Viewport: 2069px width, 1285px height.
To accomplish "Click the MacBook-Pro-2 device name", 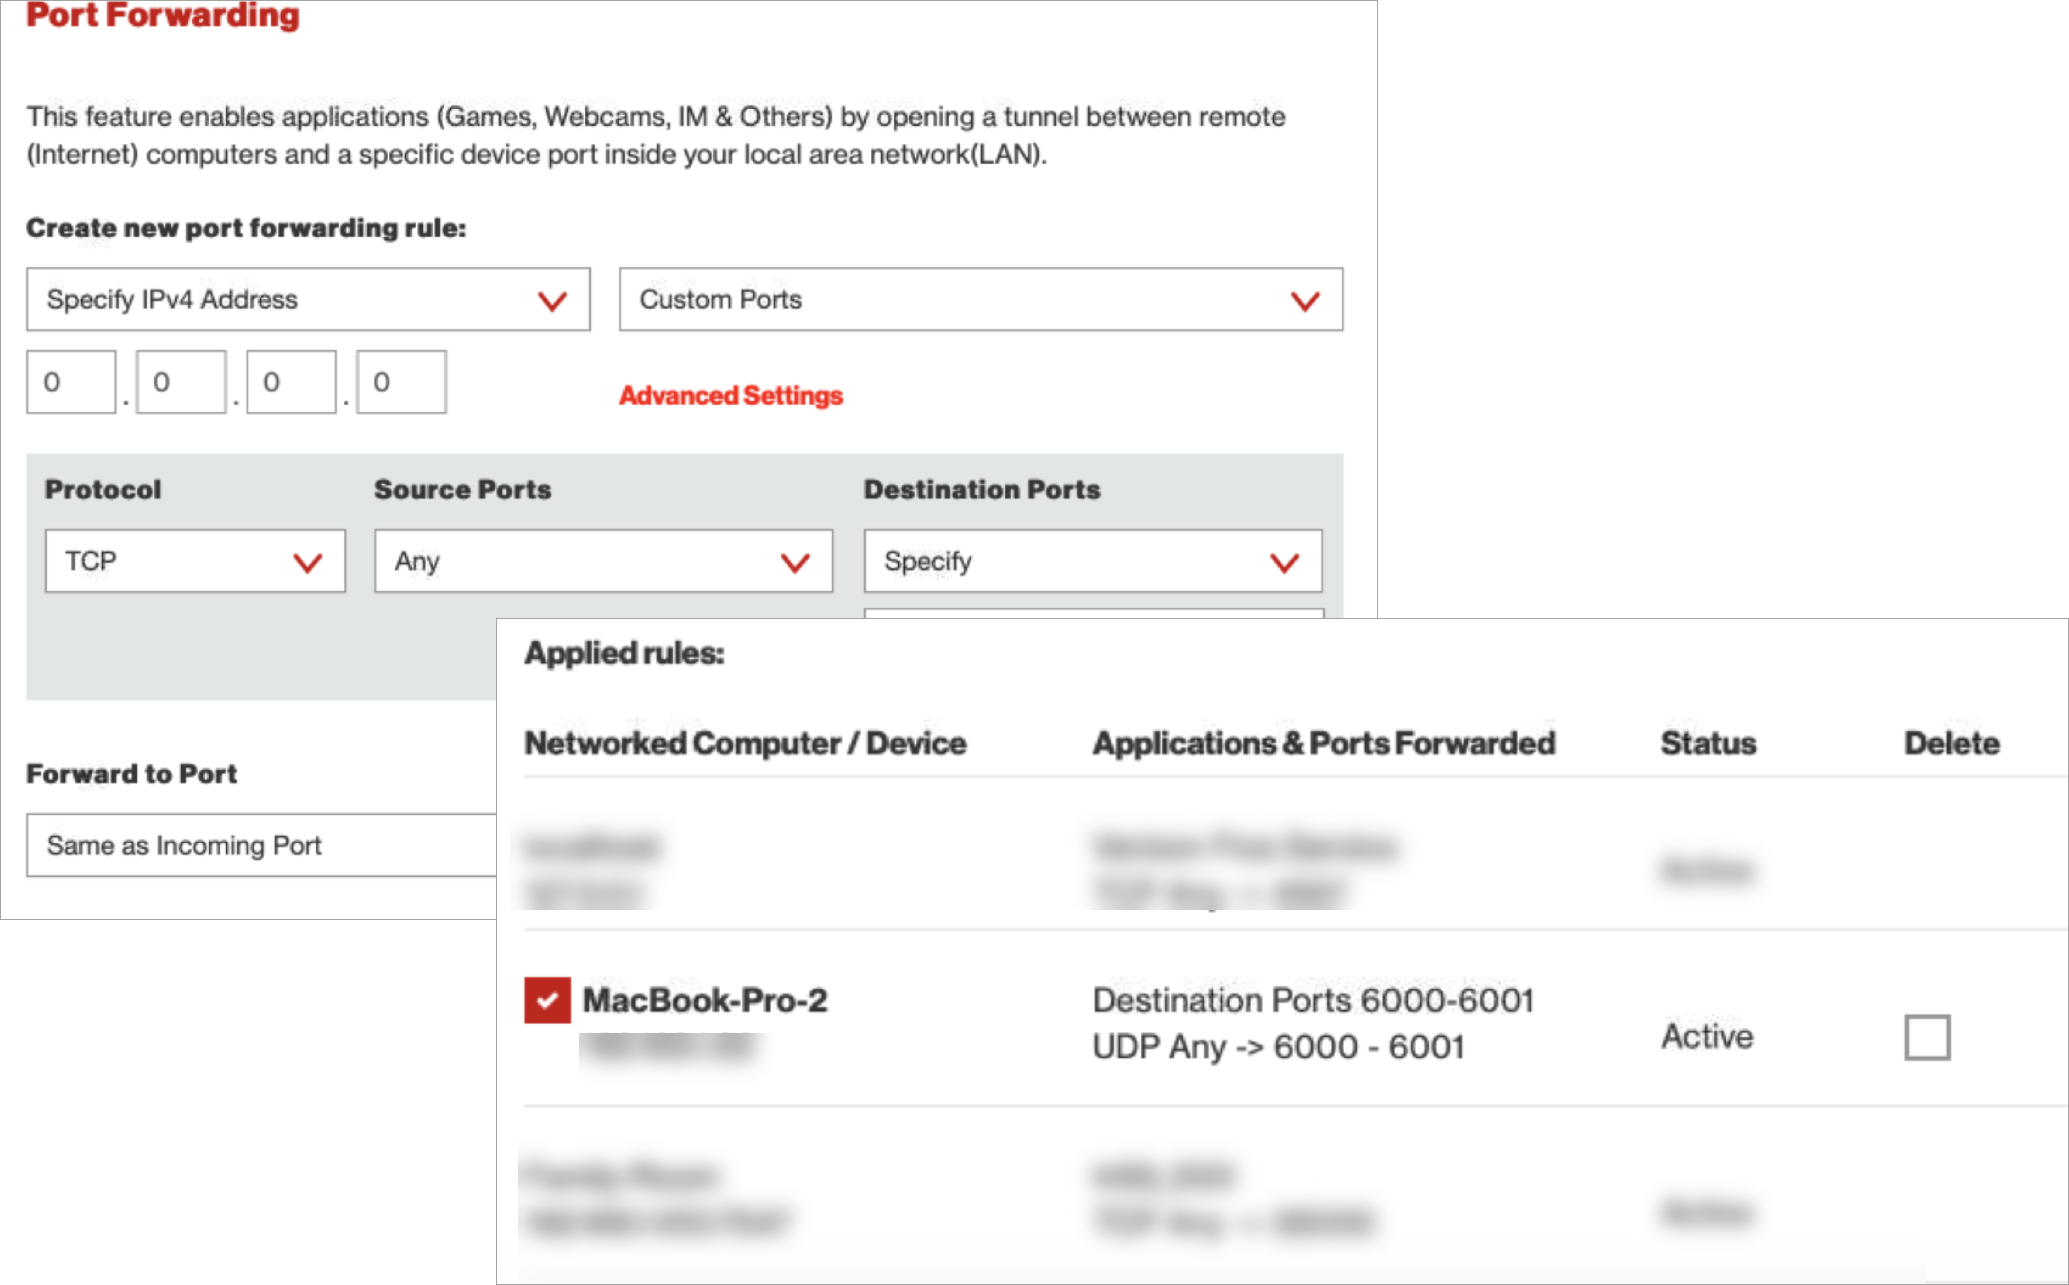I will pos(704,1000).
